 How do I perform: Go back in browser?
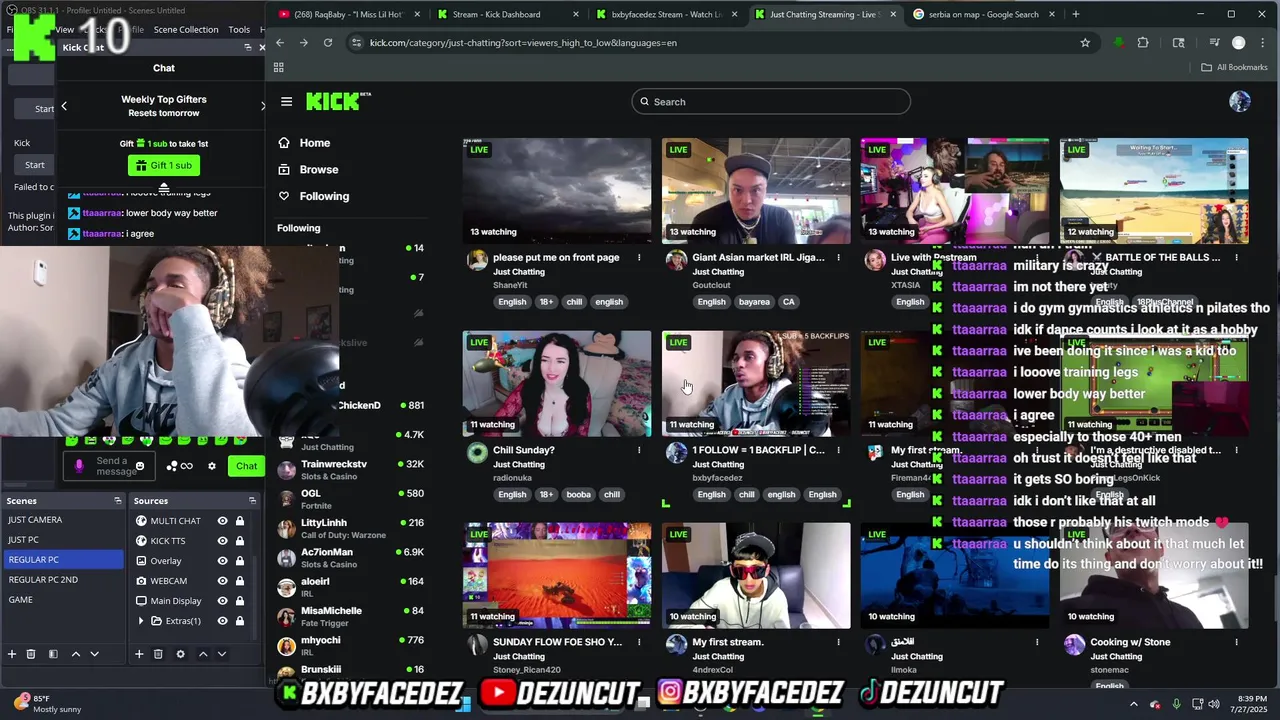click(280, 43)
